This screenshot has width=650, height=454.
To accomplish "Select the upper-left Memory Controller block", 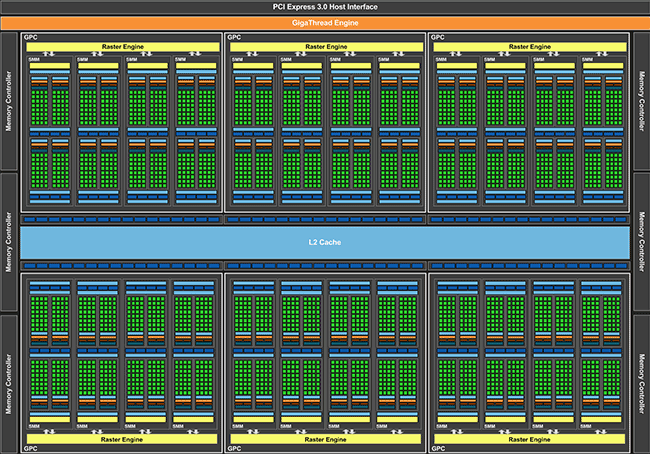I will click(9, 101).
